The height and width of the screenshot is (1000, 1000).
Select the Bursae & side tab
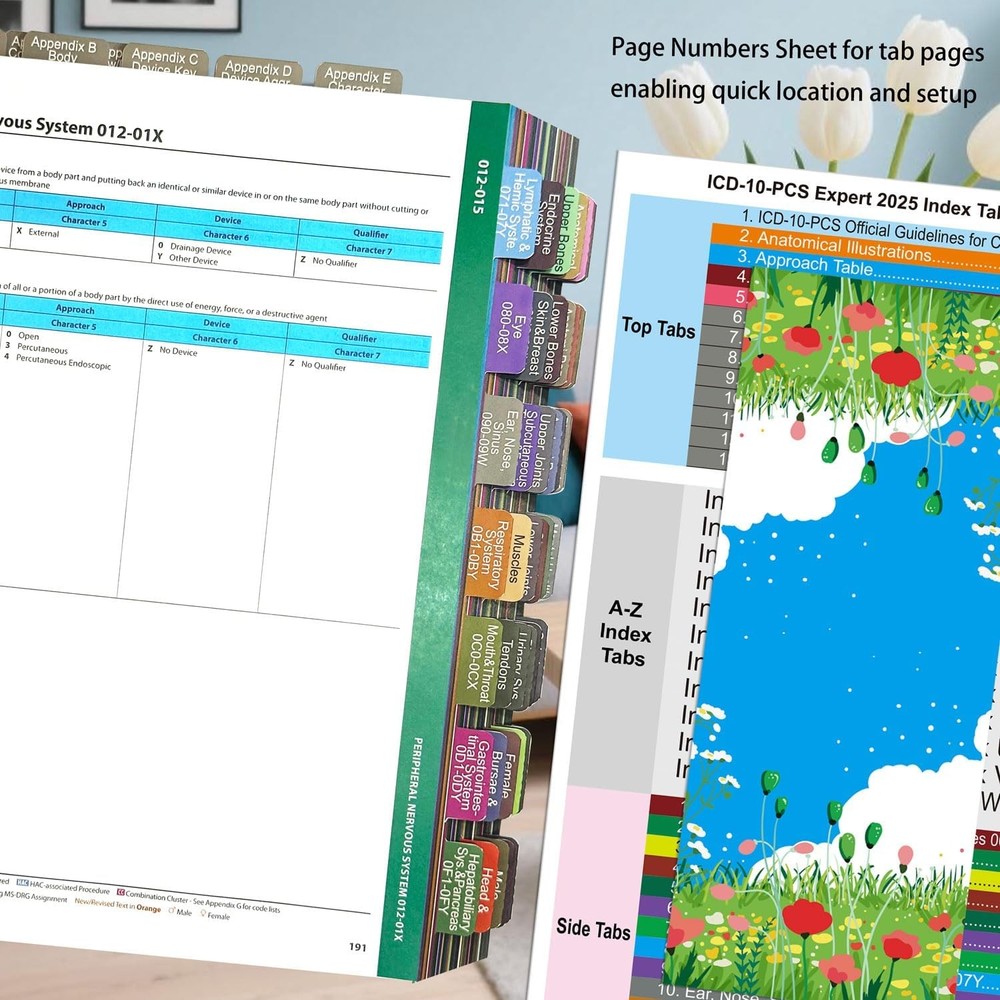[x=497, y=777]
